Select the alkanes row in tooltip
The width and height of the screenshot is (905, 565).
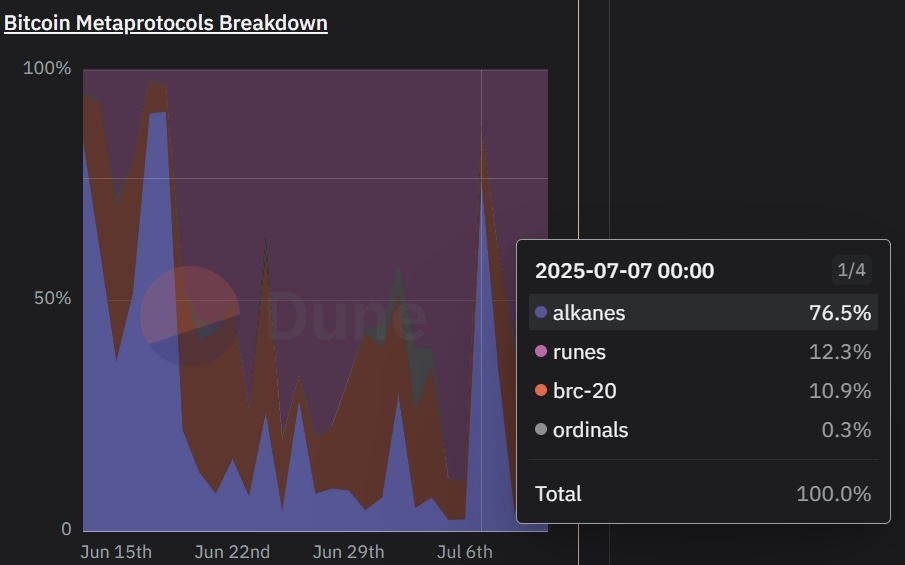point(703,312)
